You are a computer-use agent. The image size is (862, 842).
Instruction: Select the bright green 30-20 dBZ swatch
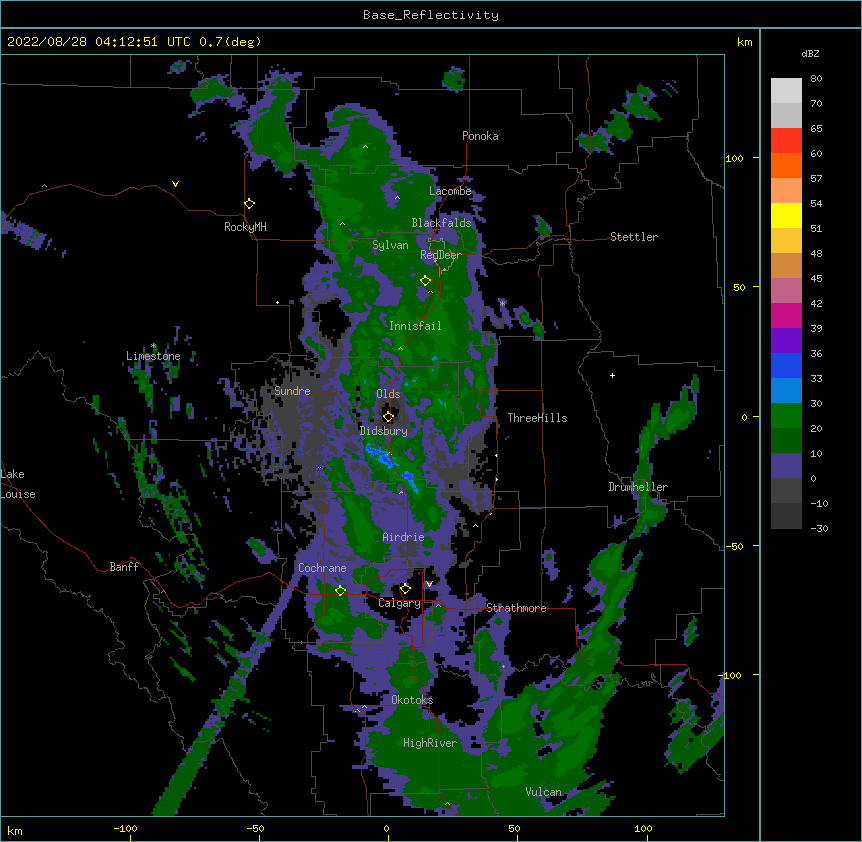click(x=786, y=416)
